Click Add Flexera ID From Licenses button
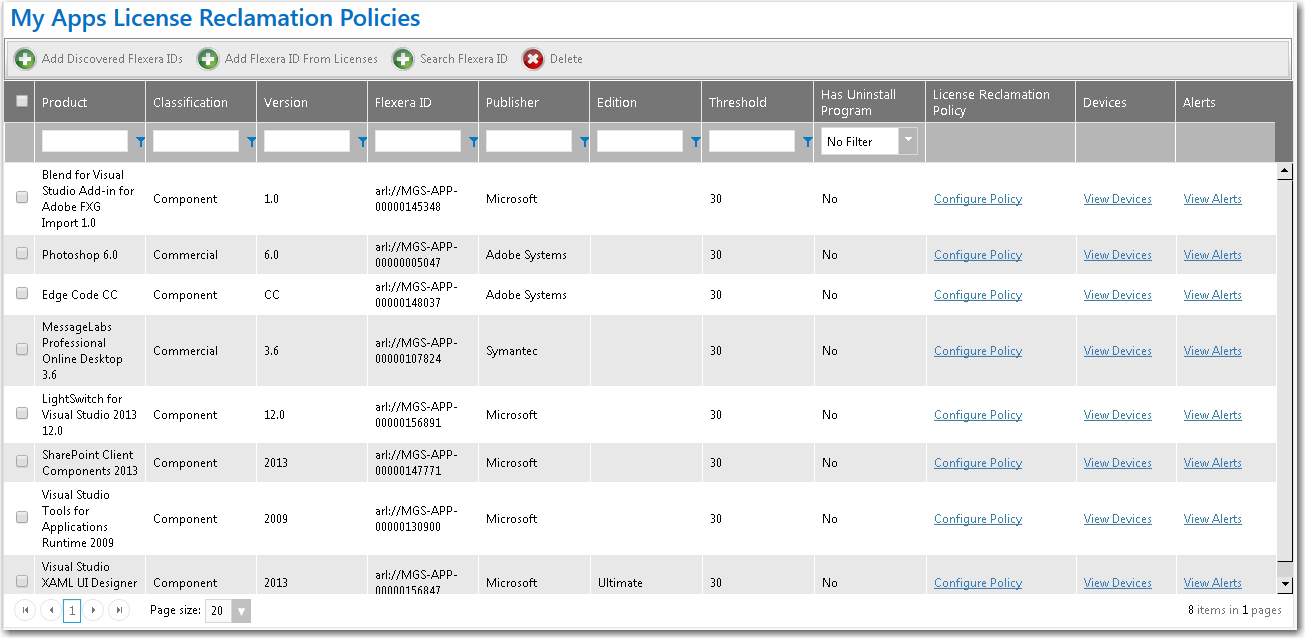Viewport: 1305px width, 638px height. 288,59
